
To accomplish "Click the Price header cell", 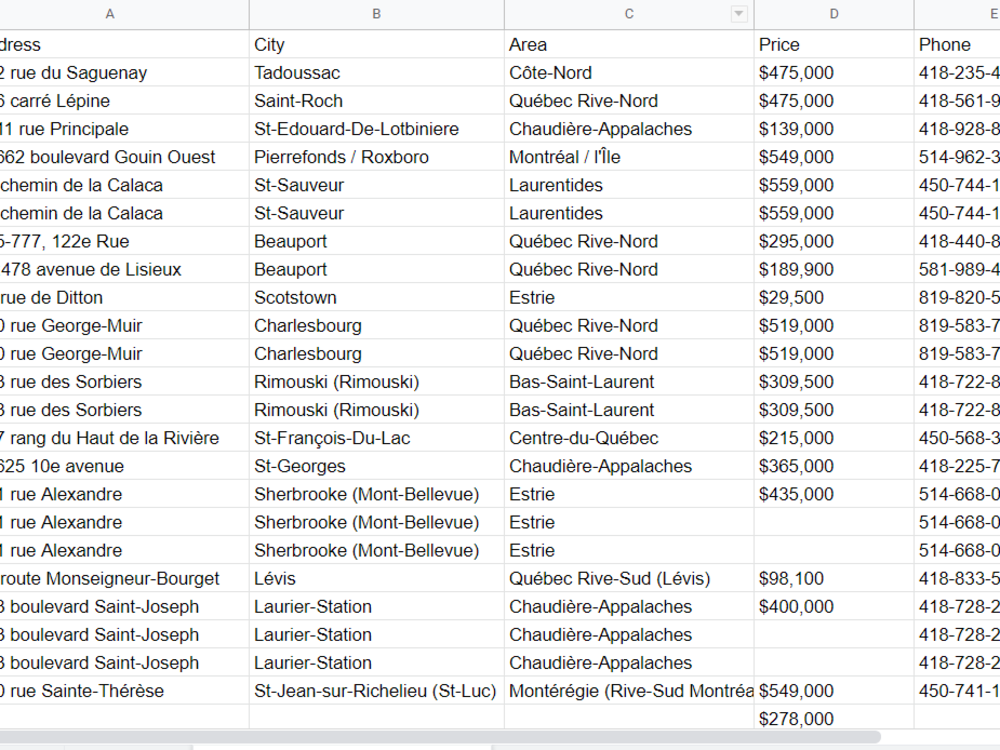I will tap(834, 45).
